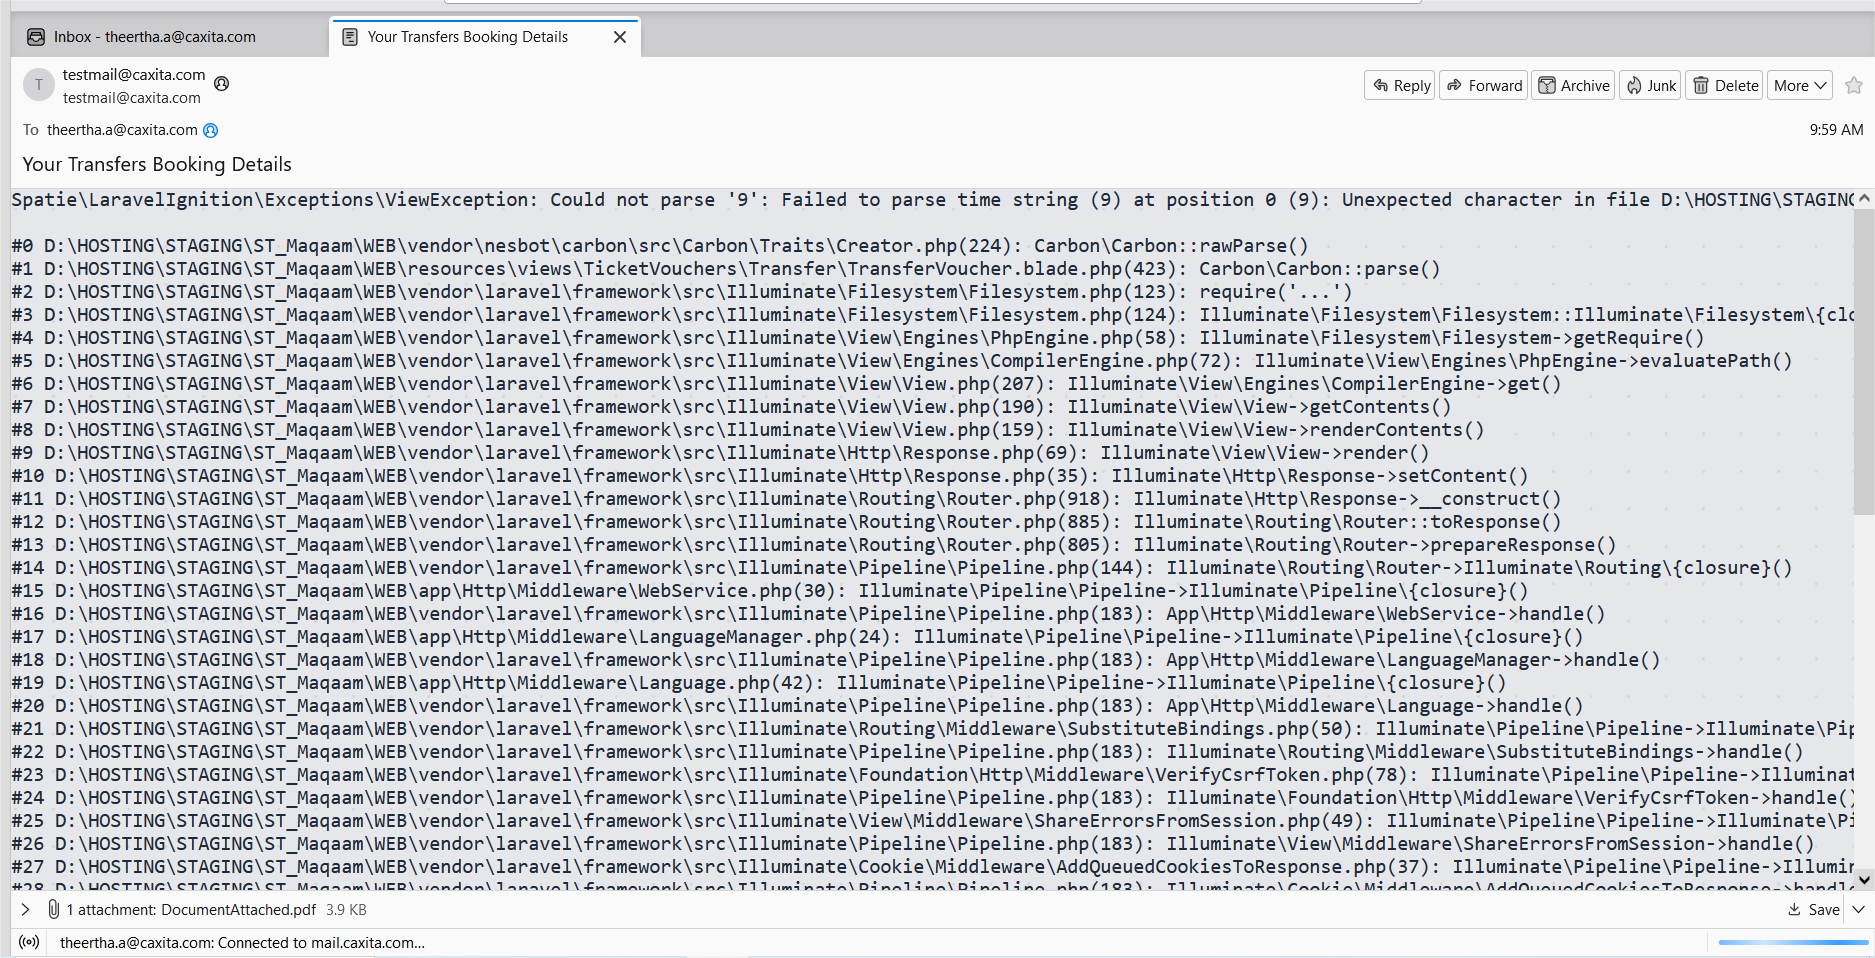Switch to the Inbox tab
Viewport: 1875px width, 958px height.
point(150,36)
